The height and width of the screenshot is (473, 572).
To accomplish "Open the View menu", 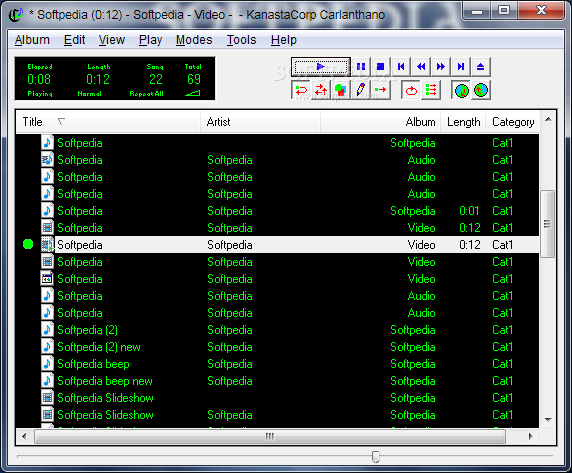I will (x=112, y=40).
